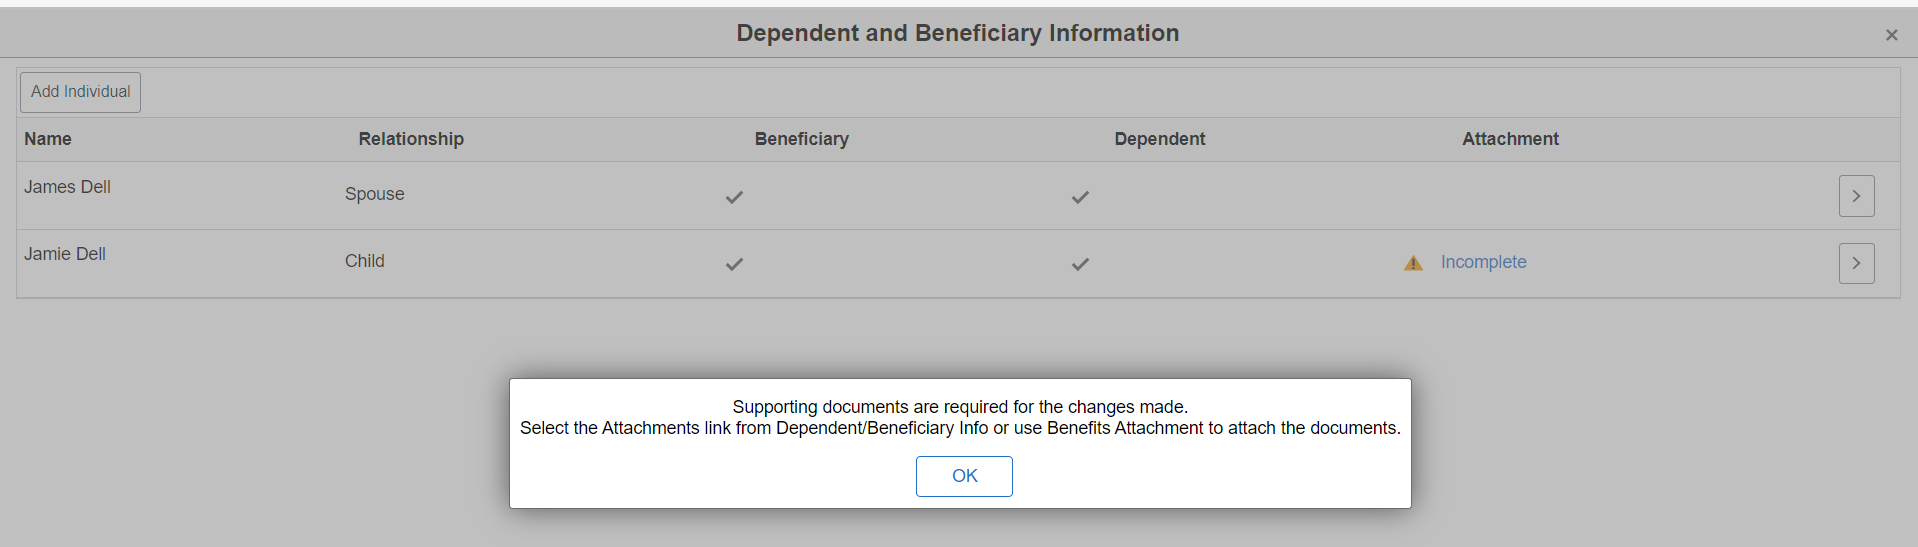This screenshot has height=547, width=1918.
Task: Click the Relationship column header
Action: click(x=411, y=139)
